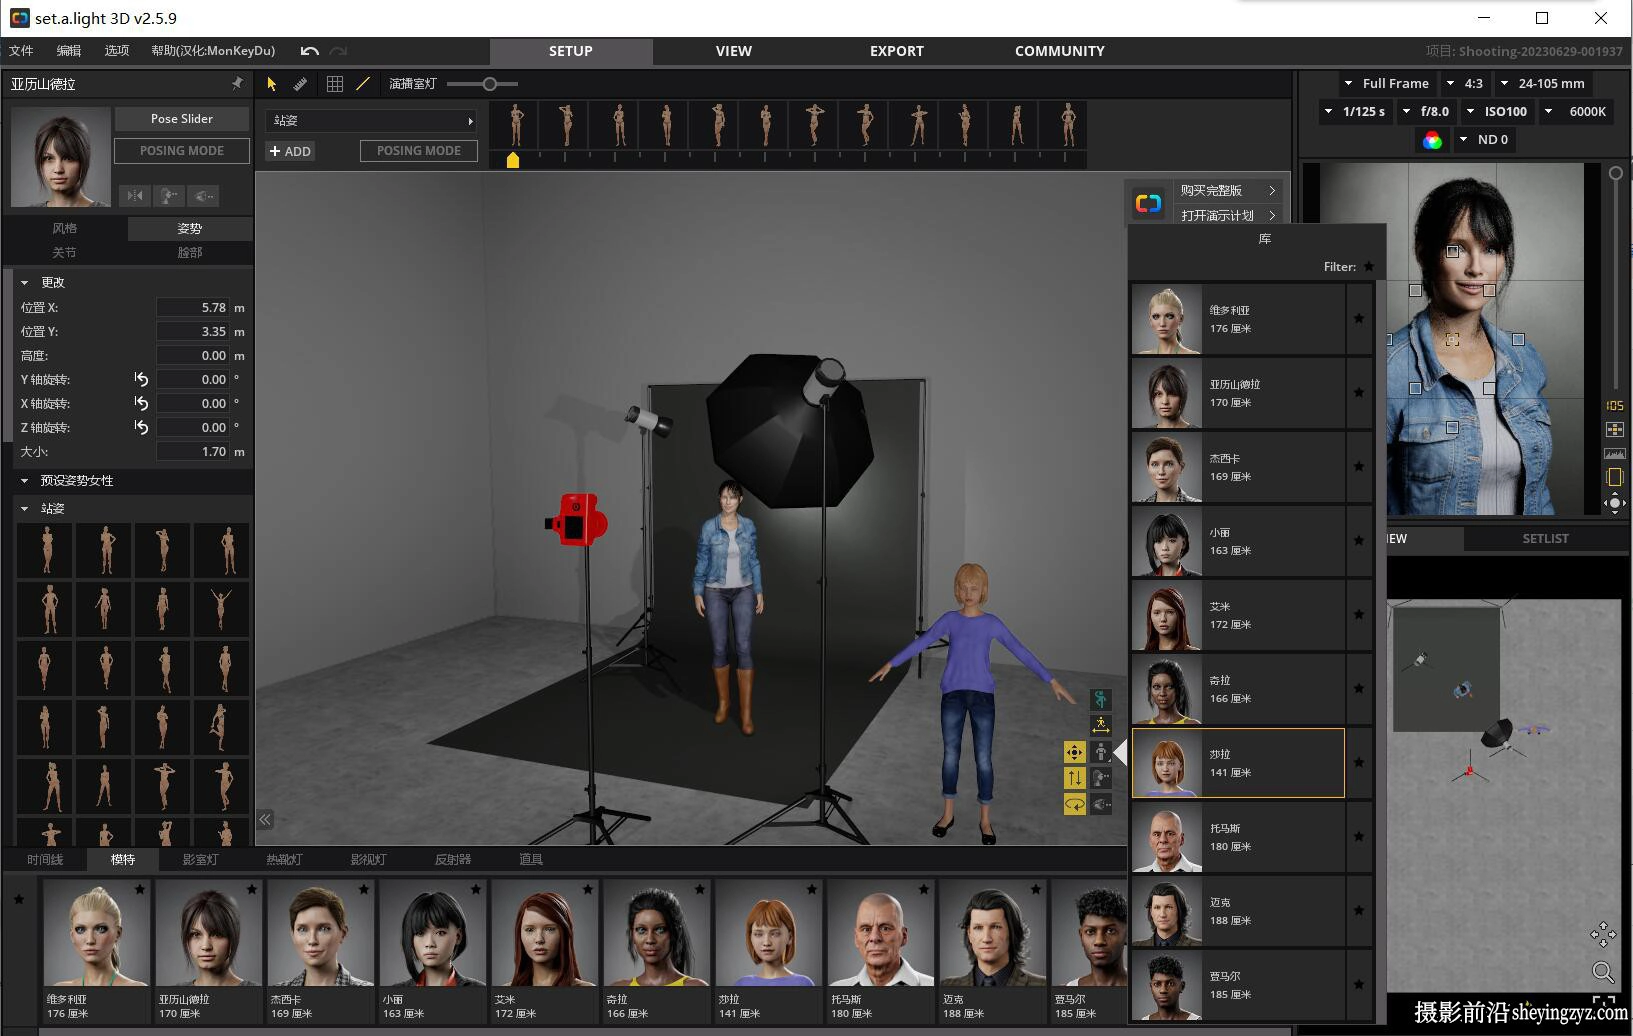Open the ISO100 dropdown
This screenshot has height=1036, width=1633.
(1497, 112)
